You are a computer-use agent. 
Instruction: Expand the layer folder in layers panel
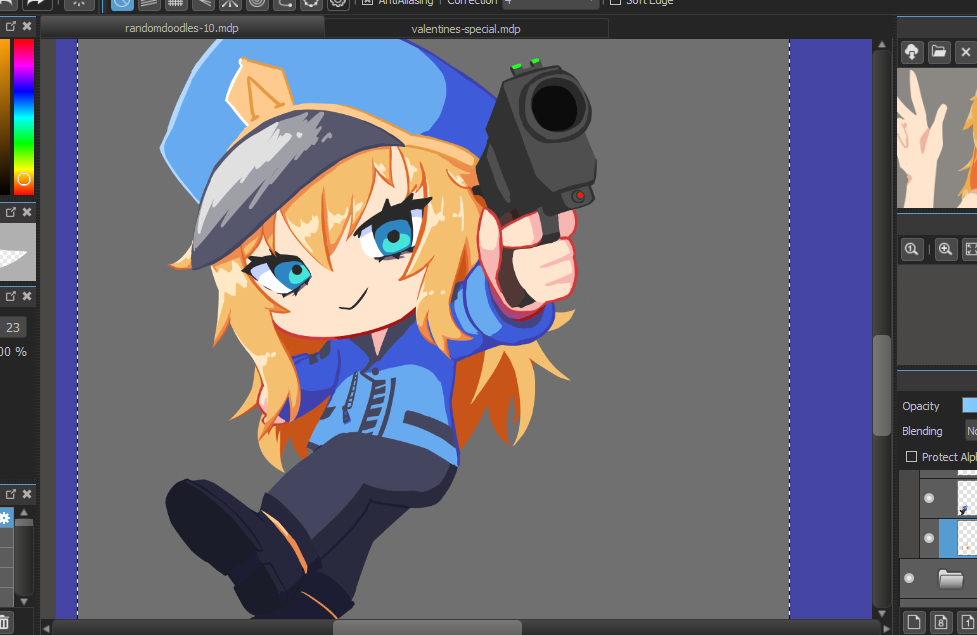[x=950, y=578]
